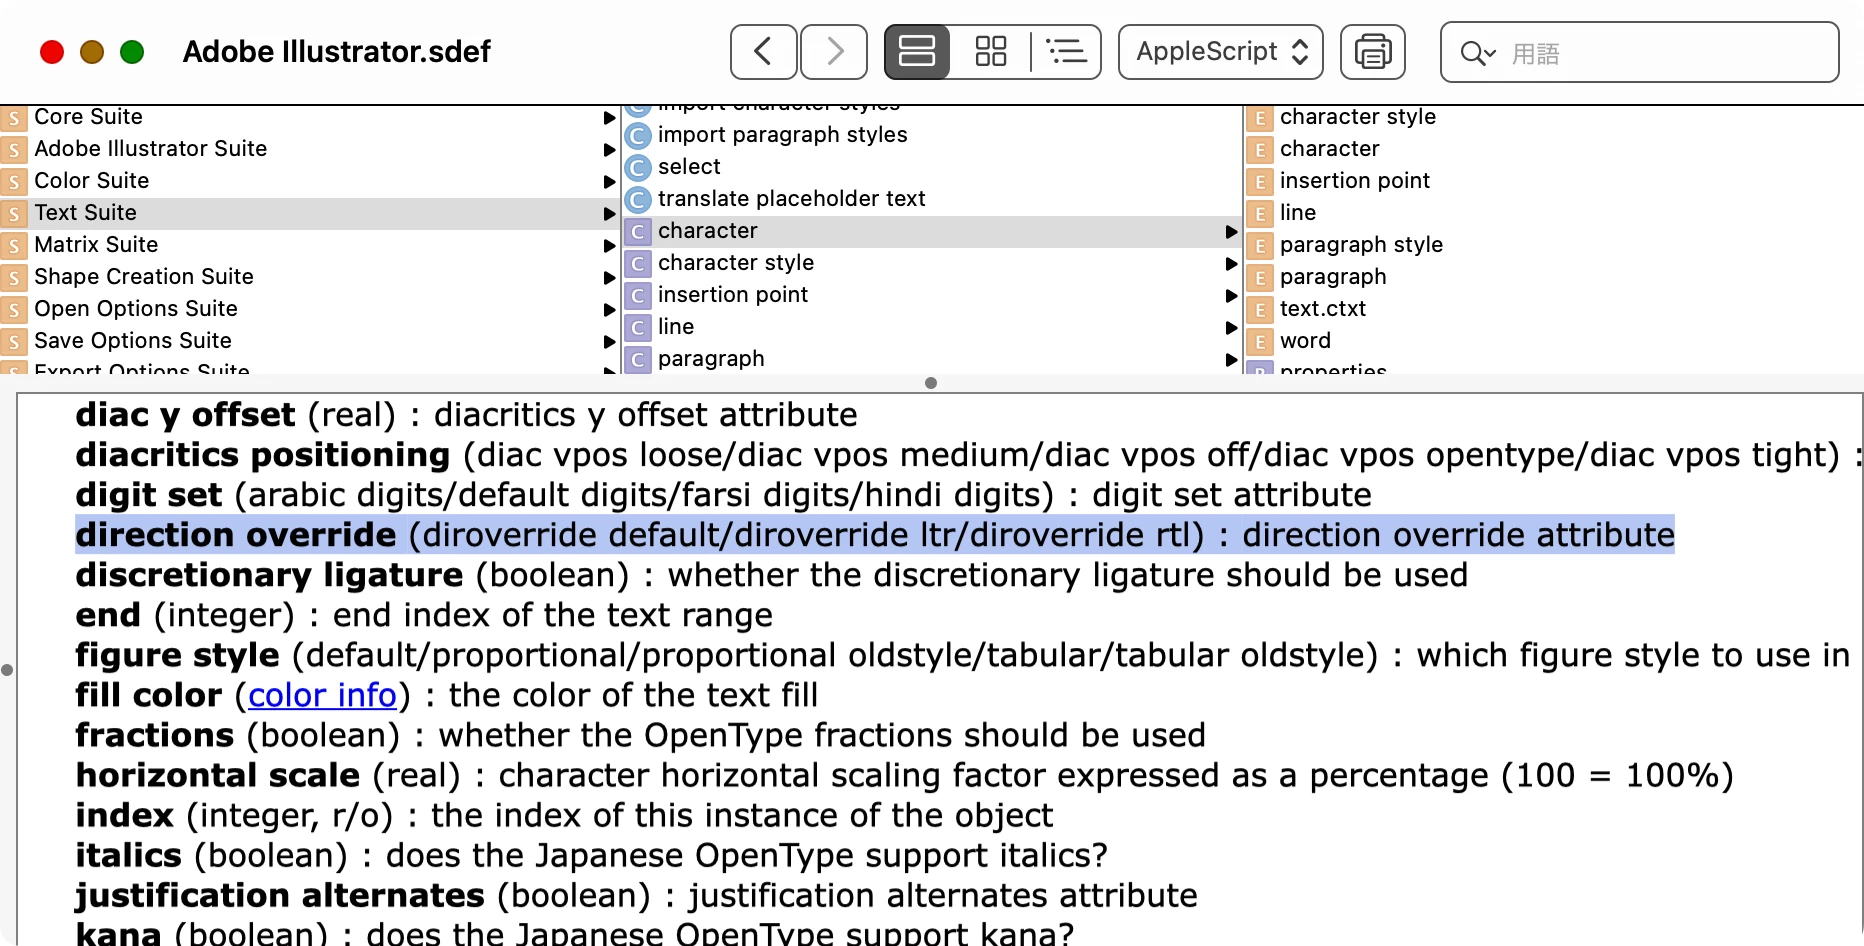This screenshot has height=946, width=1864.
Task: Click the translate placeholder text command icon
Action: click(x=638, y=200)
